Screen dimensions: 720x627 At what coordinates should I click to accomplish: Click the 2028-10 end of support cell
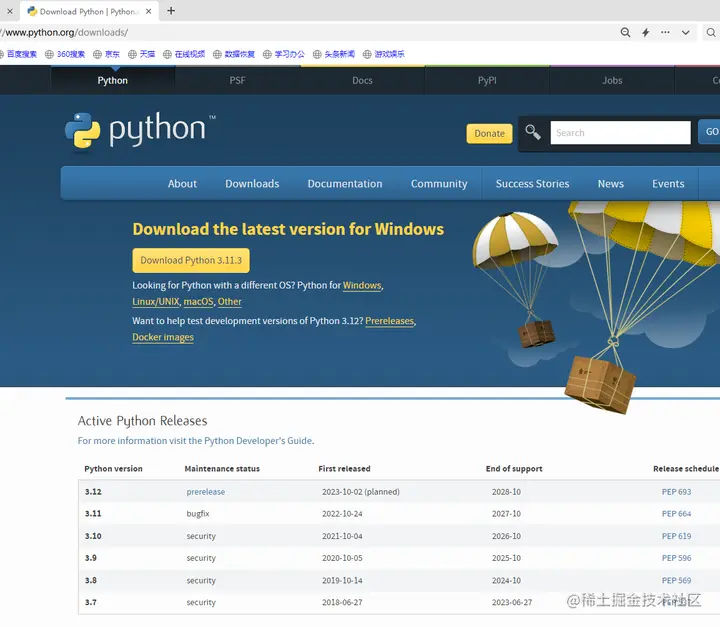point(506,492)
